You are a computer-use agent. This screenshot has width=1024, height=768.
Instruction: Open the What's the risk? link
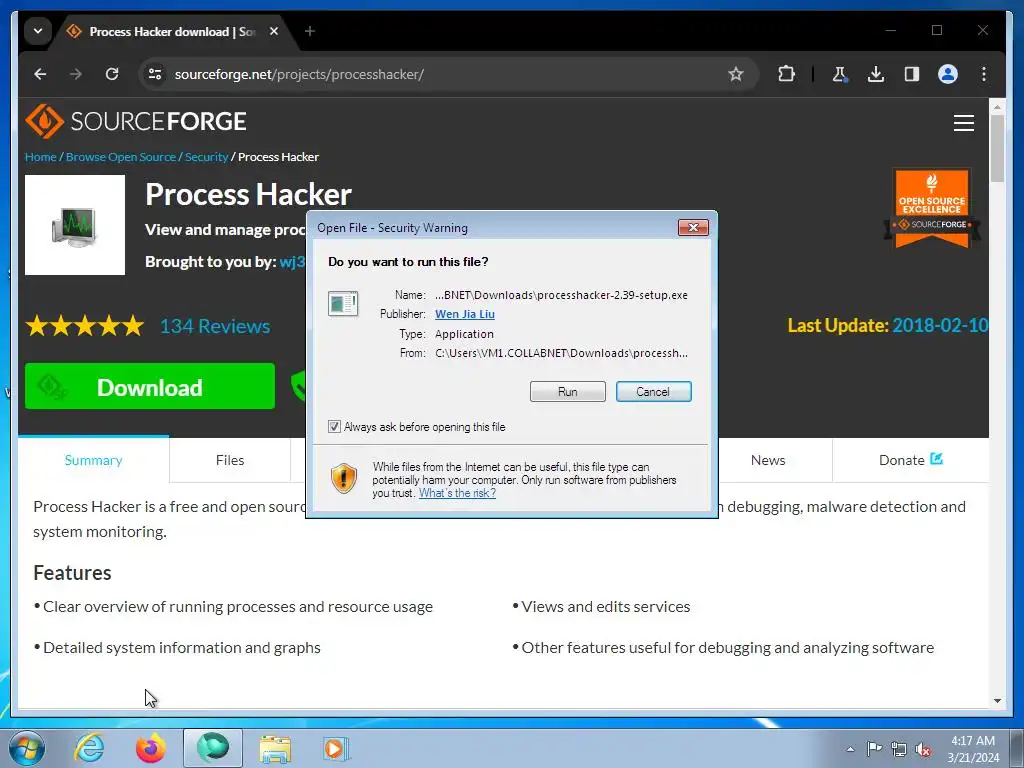pyautogui.click(x=457, y=493)
